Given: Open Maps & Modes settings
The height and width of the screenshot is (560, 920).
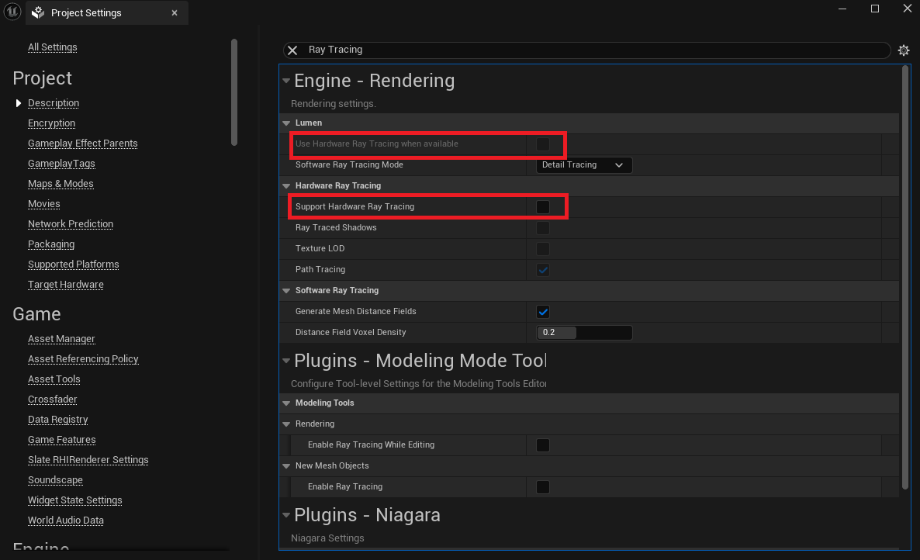Looking at the screenshot, I should (x=60, y=184).
